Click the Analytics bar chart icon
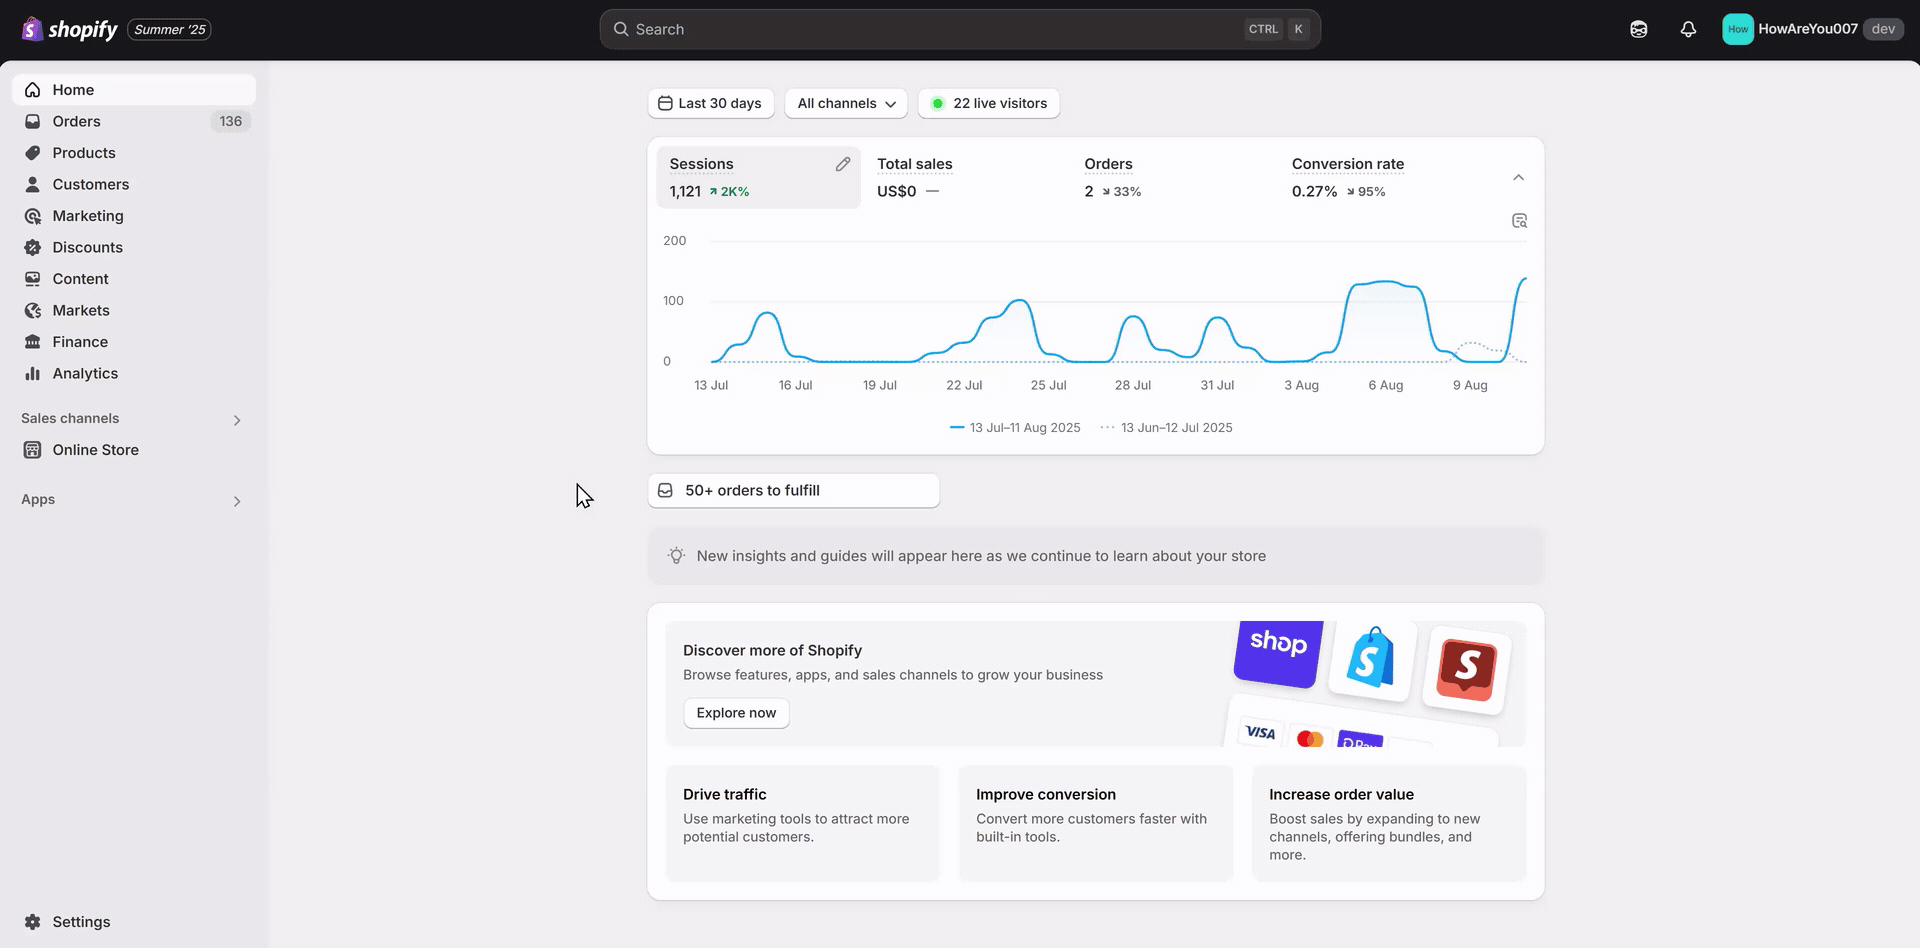The height and width of the screenshot is (948, 1920). click(33, 373)
